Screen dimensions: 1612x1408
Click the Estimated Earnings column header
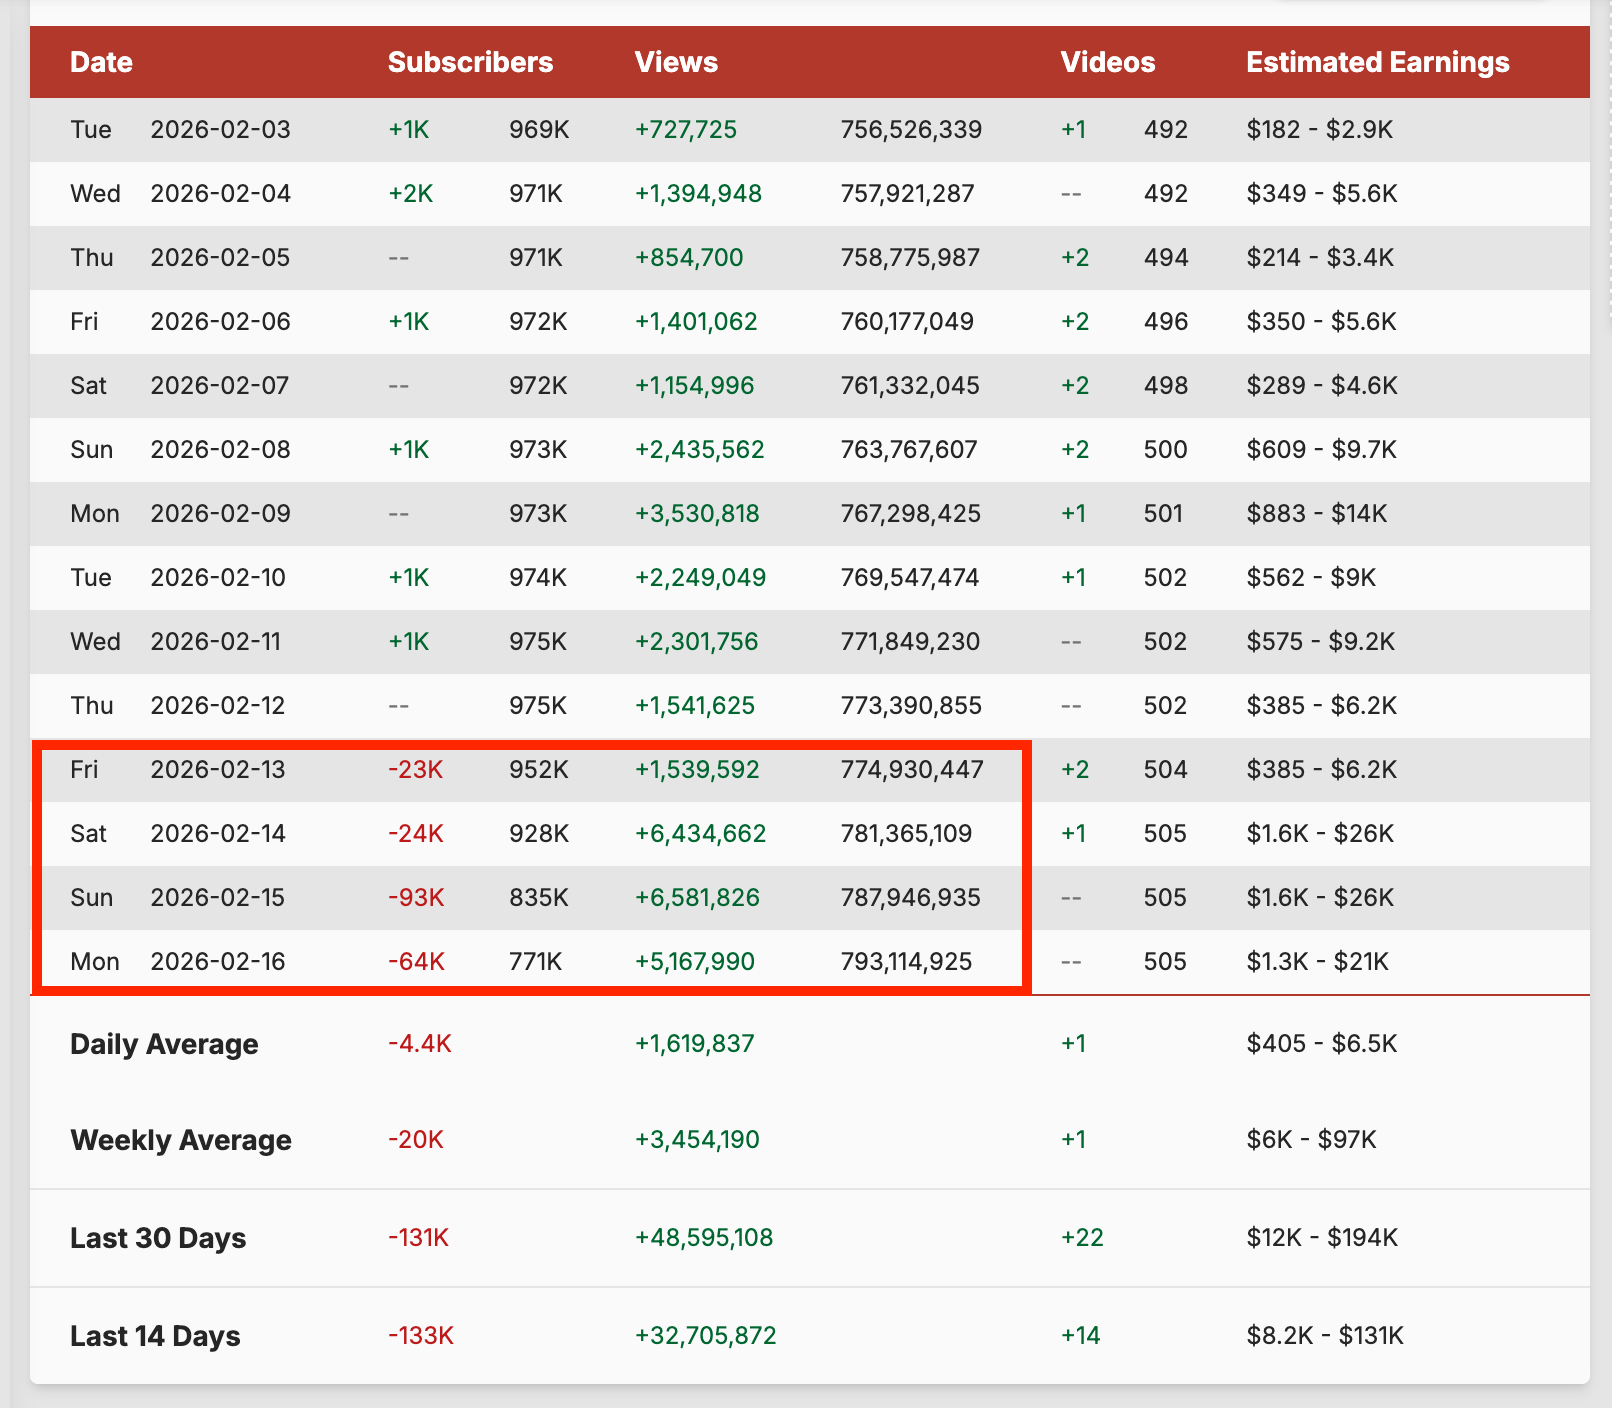(x=1377, y=62)
